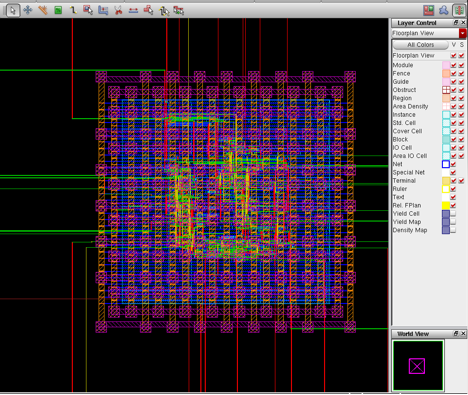Toggle Guide visibility checkbox
468x395 pixels.
point(453,82)
